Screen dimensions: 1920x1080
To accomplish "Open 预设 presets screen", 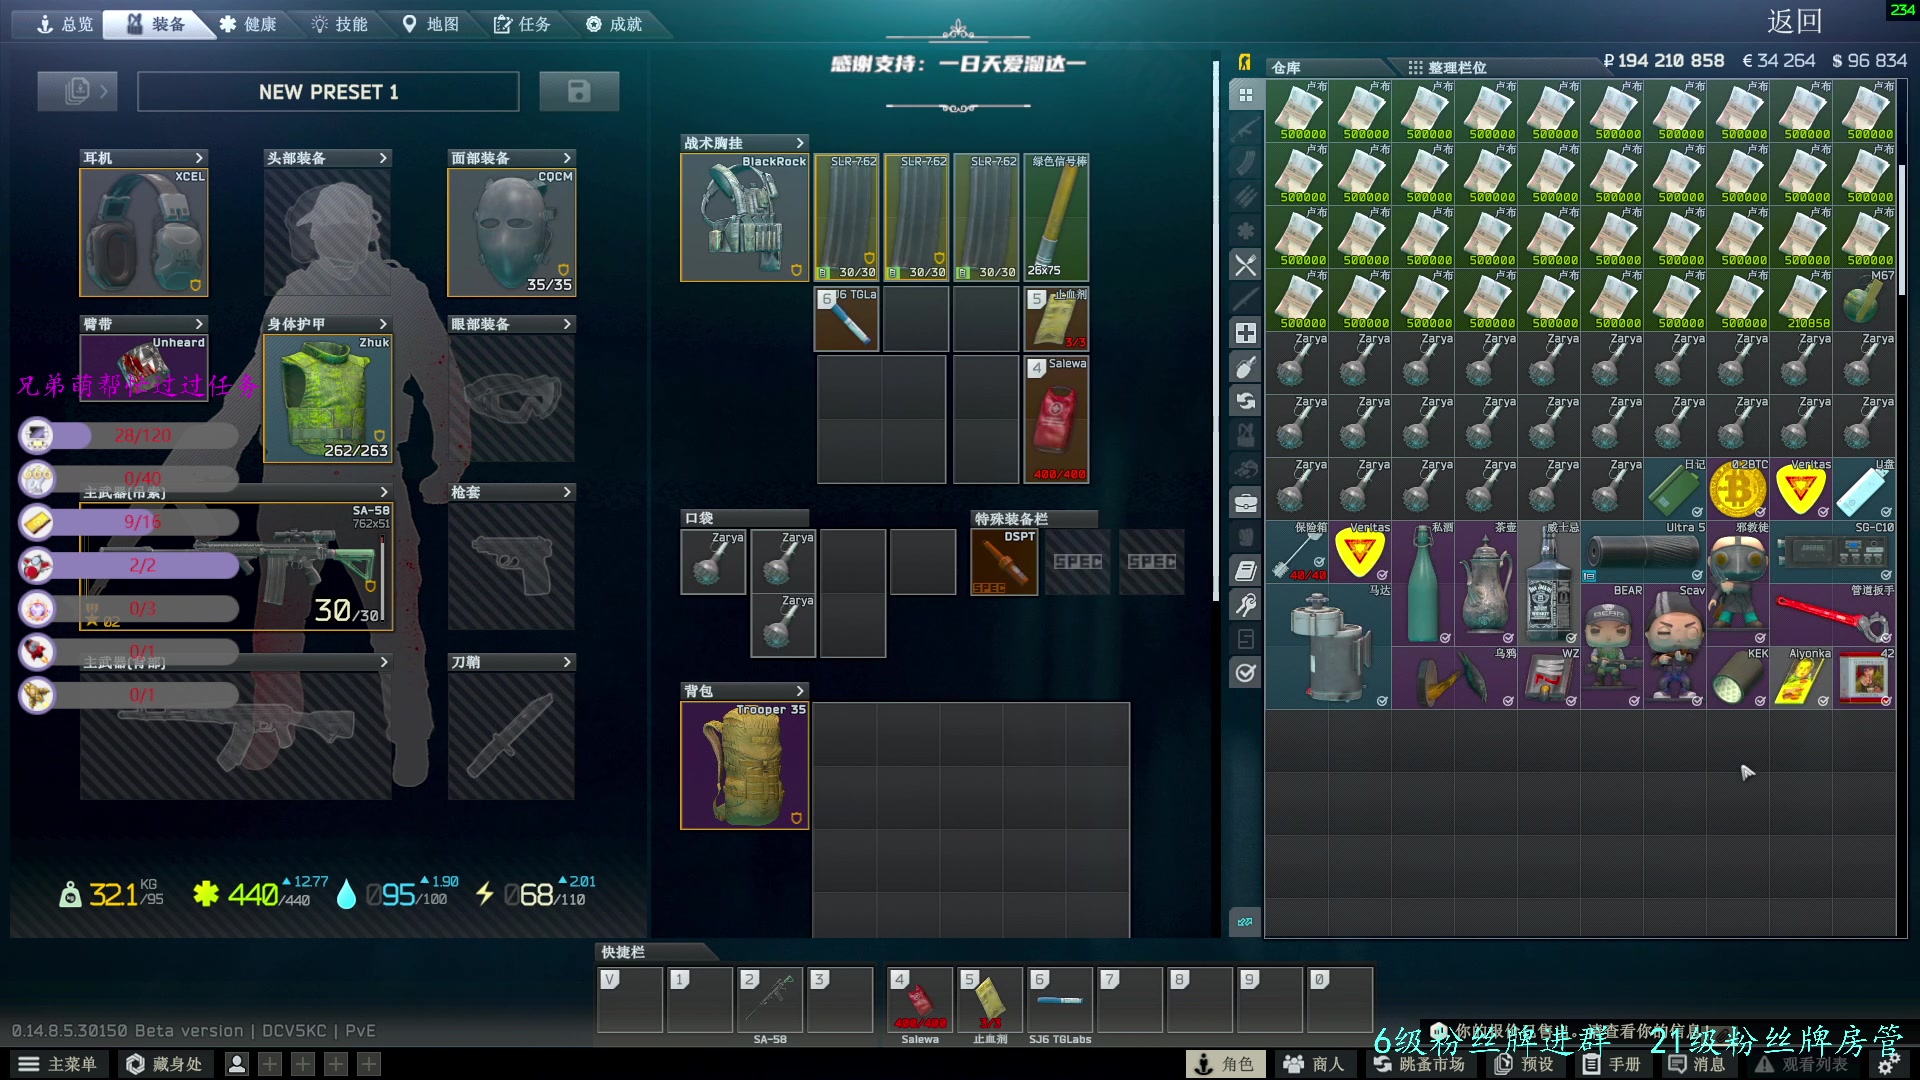I will tap(1525, 1064).
